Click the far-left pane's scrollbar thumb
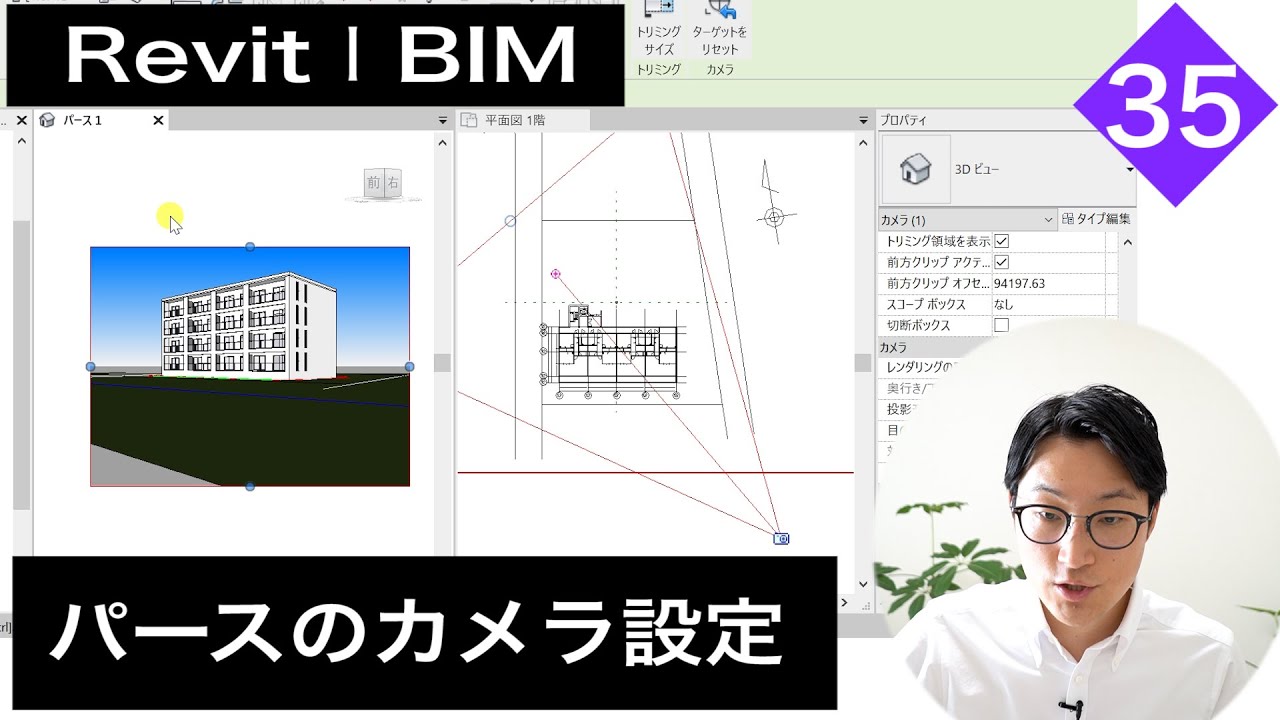Viewport: 1280px width, 720px height. [21, 365]
